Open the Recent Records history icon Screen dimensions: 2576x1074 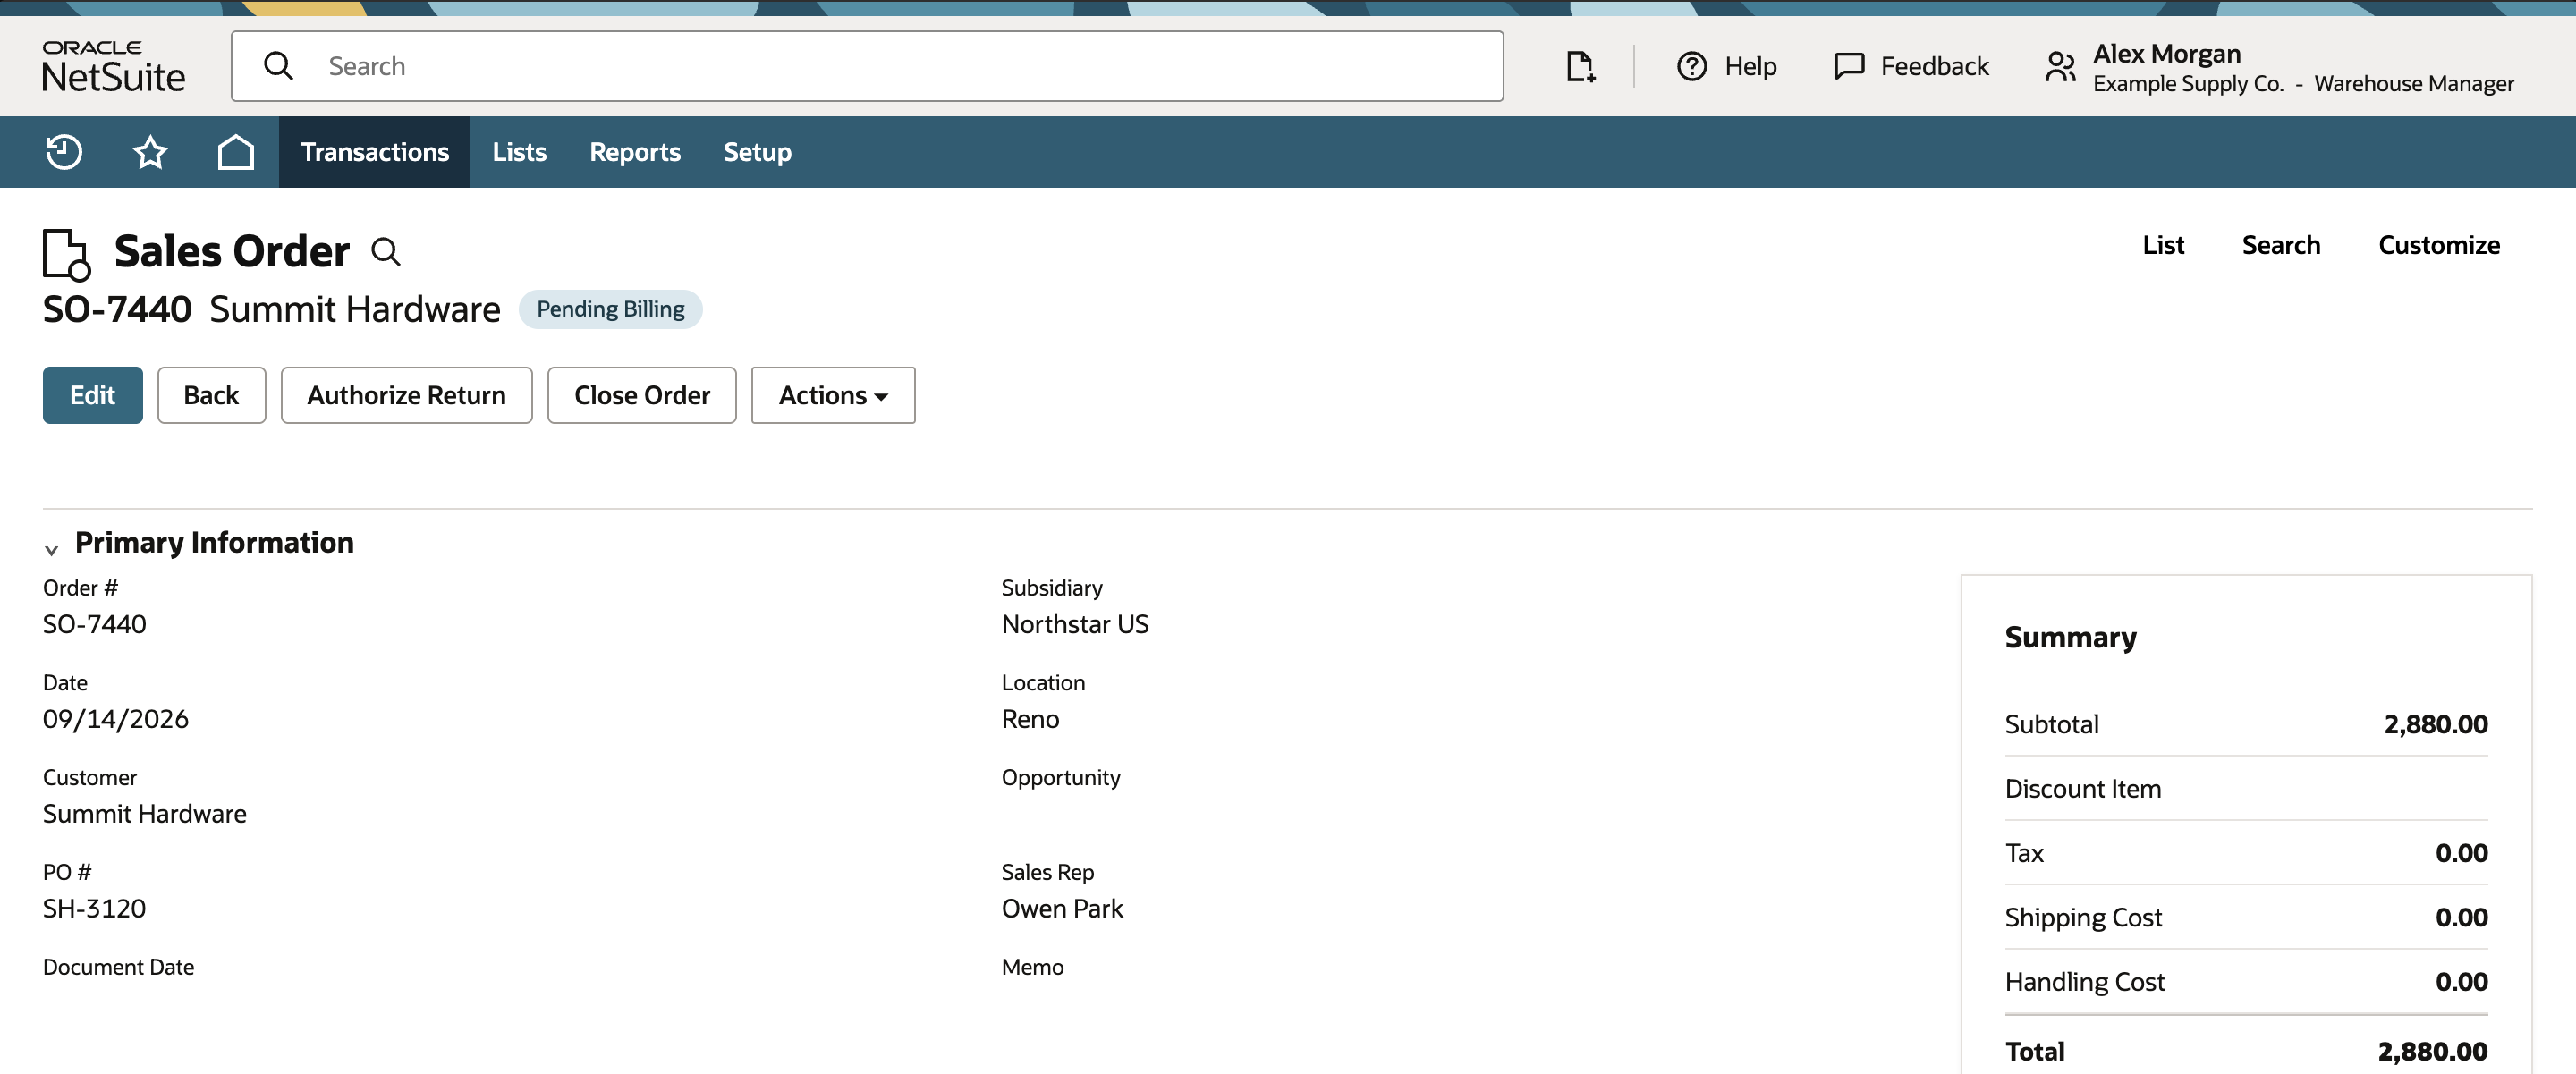point(64,152)
